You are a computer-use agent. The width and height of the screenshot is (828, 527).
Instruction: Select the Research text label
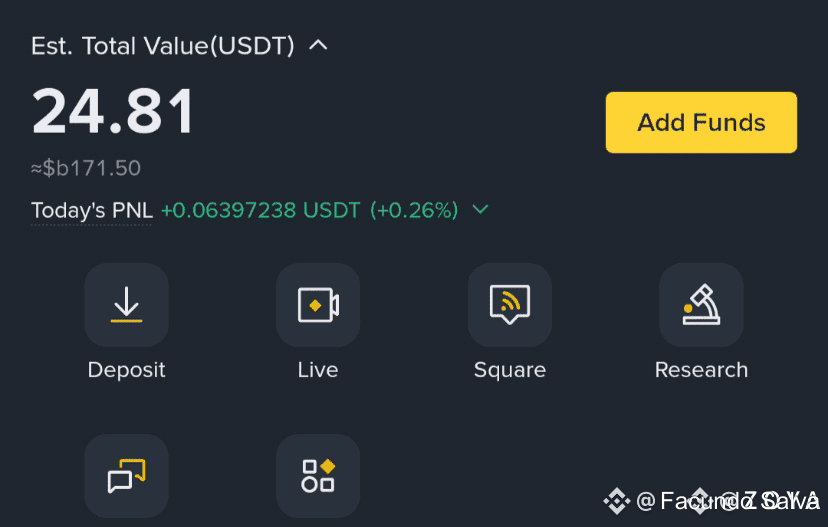[701, 370]
